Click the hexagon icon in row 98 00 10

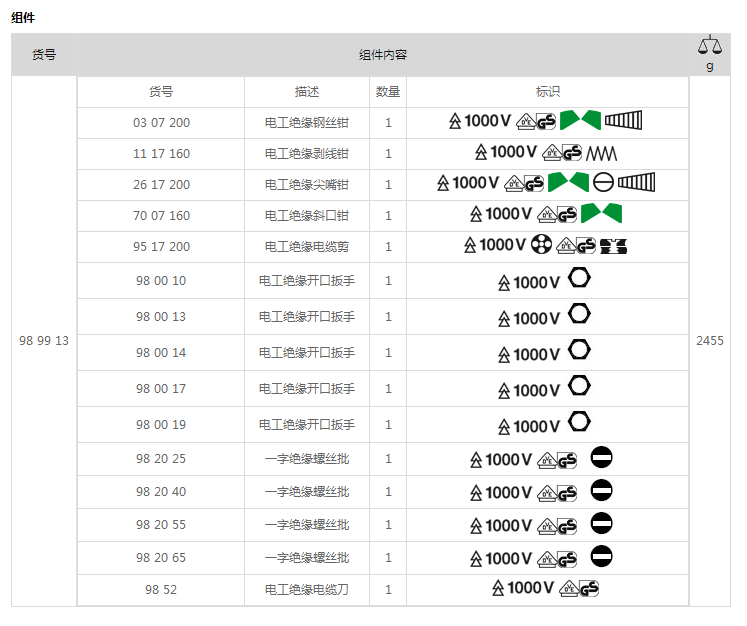coord(579,279)
